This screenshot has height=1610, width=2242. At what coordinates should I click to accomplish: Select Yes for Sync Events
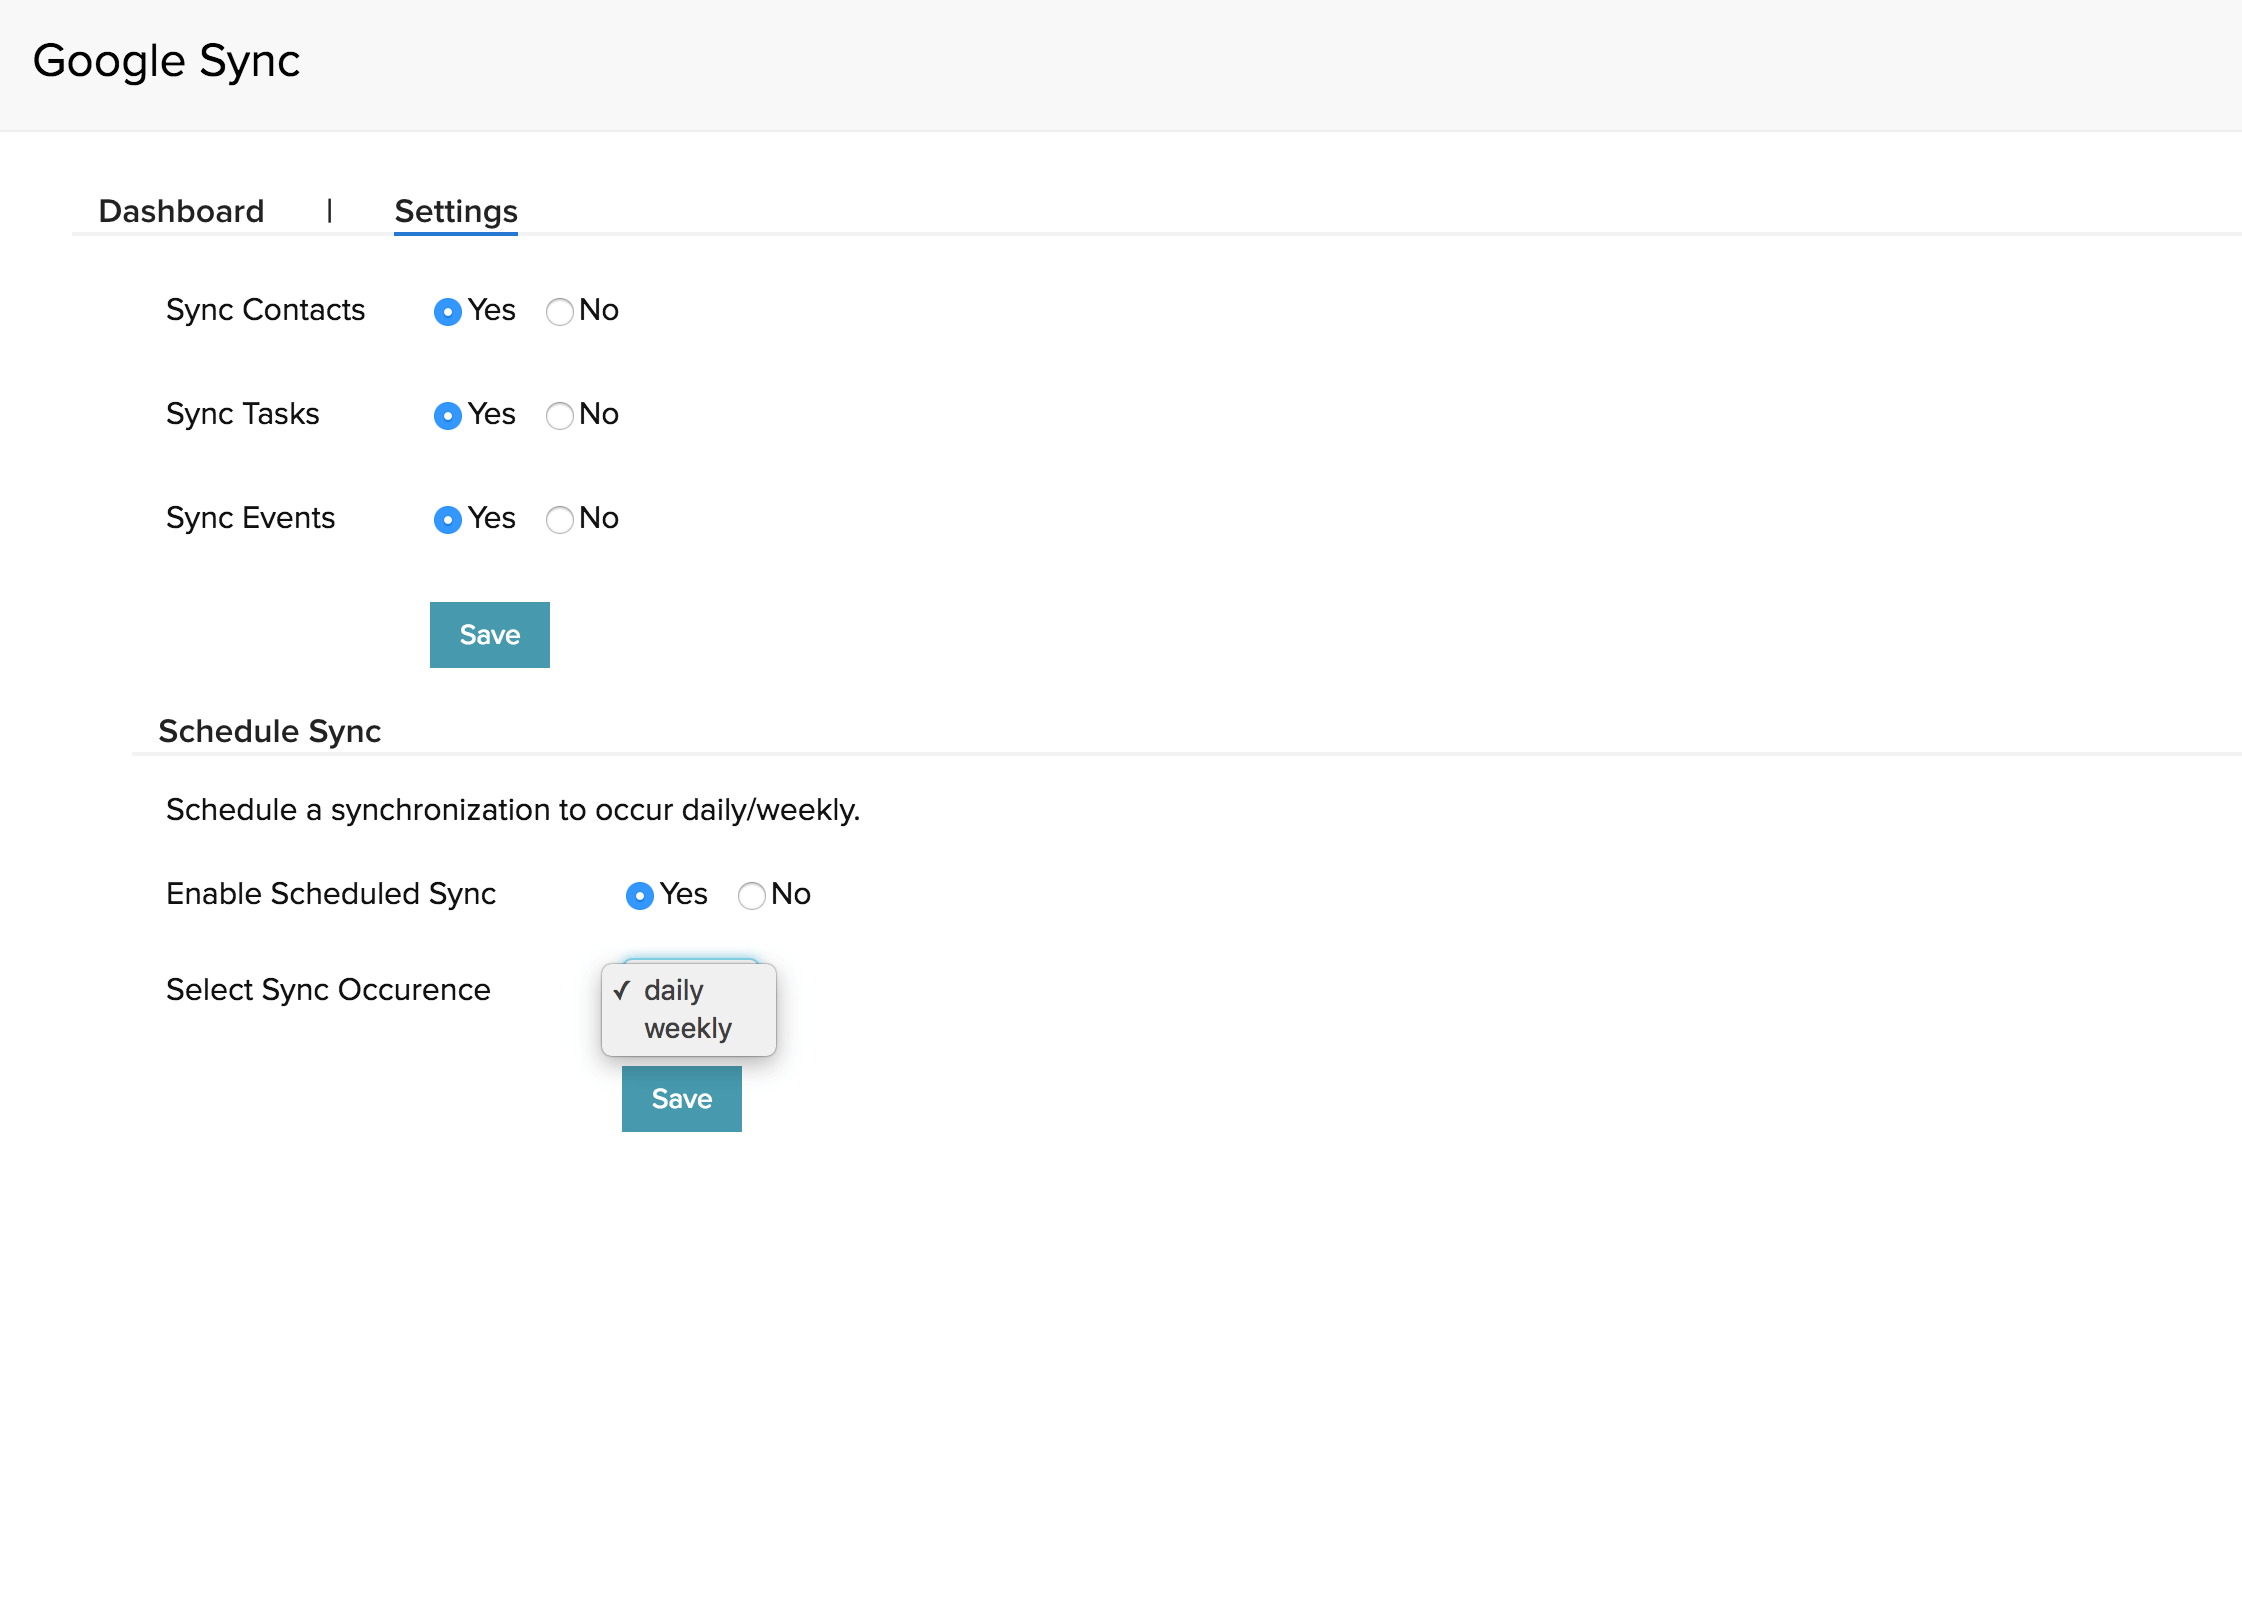point(448,520)
